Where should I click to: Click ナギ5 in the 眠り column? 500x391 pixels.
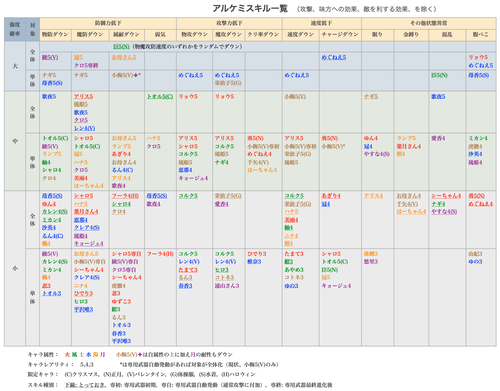pyautogui.click(x=371, y=97)
